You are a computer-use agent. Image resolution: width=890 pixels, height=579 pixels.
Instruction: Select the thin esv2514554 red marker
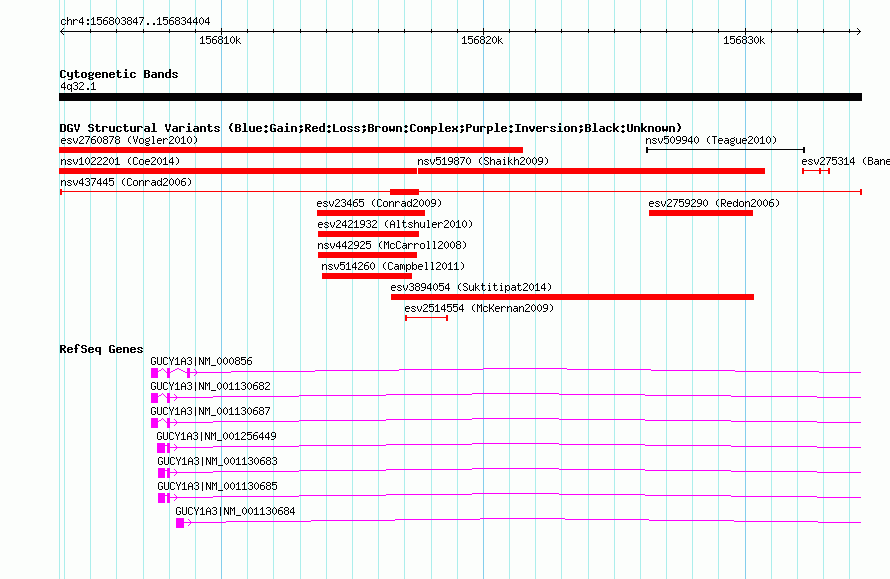[x=426, y=318]
